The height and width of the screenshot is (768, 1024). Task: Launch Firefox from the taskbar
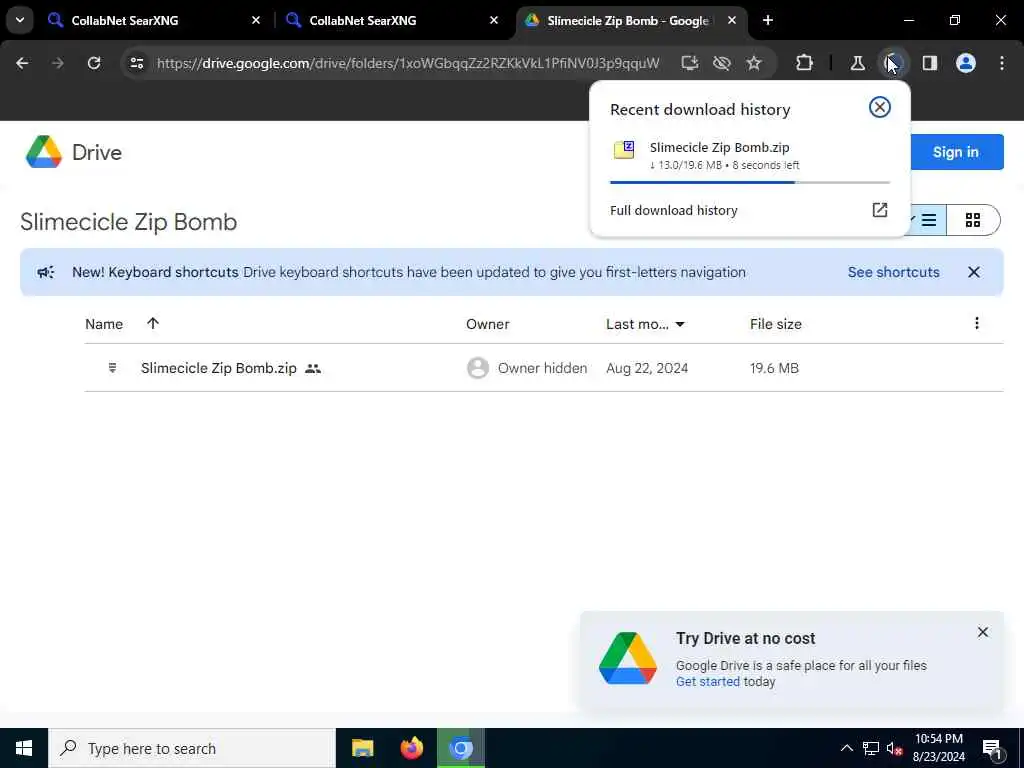411,748
